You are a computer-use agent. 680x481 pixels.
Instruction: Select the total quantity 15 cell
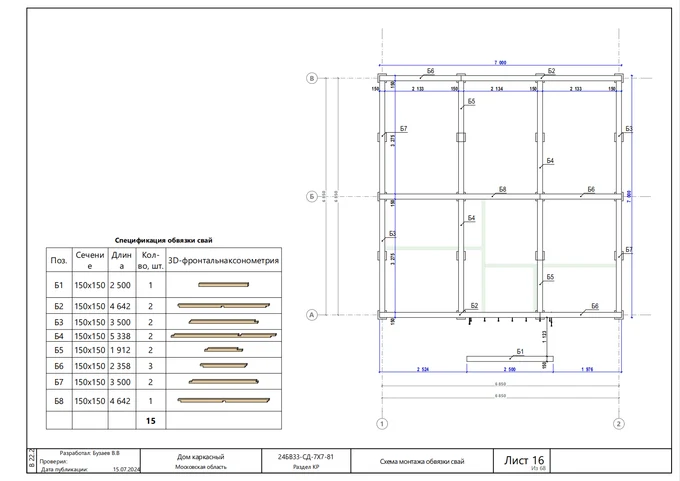(x=150, y=421)
